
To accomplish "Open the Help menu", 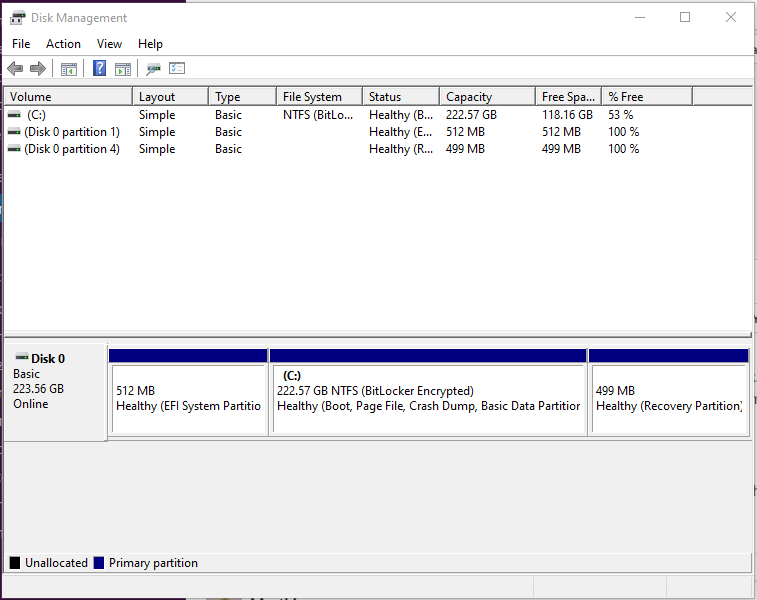I will coord(150,44).
